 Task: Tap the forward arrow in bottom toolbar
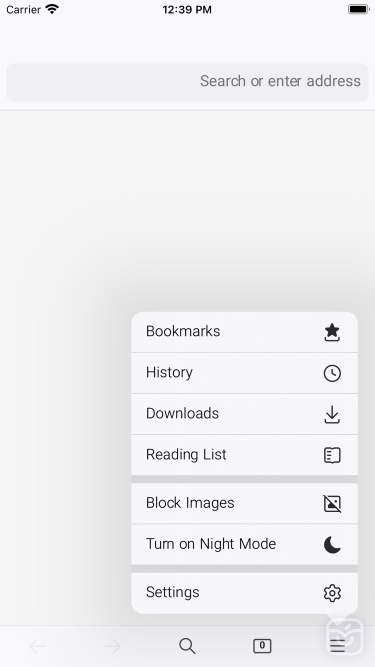tap(112, 646)
